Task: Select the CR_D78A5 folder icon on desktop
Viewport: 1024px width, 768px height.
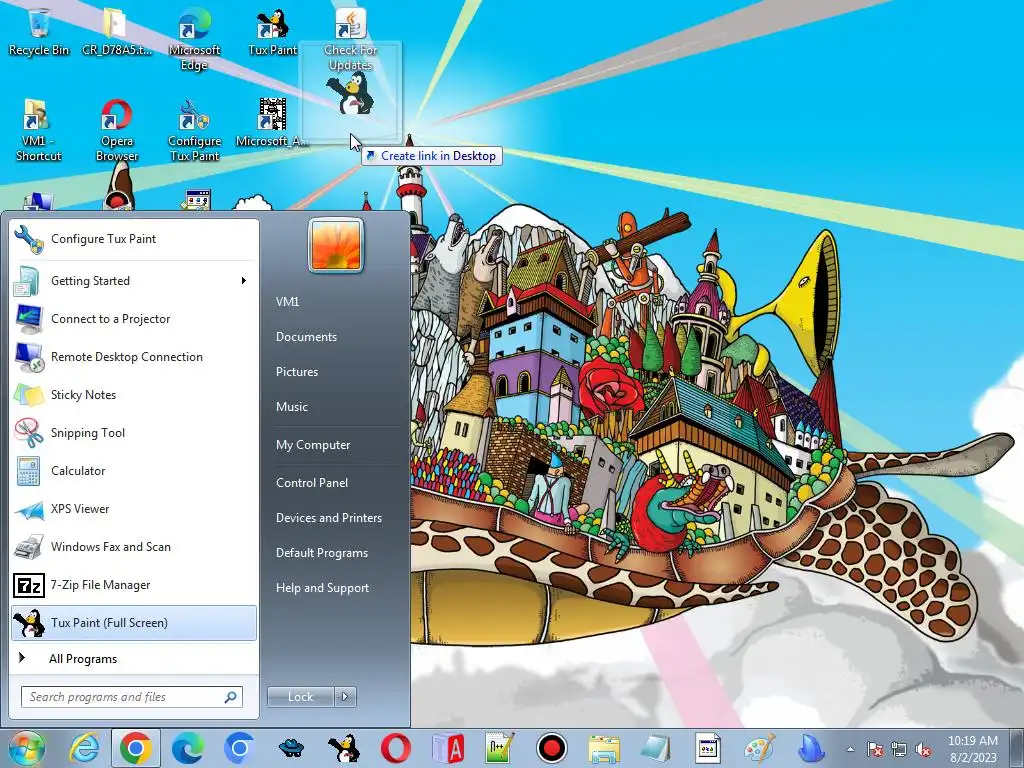Action: click(116, 31)
